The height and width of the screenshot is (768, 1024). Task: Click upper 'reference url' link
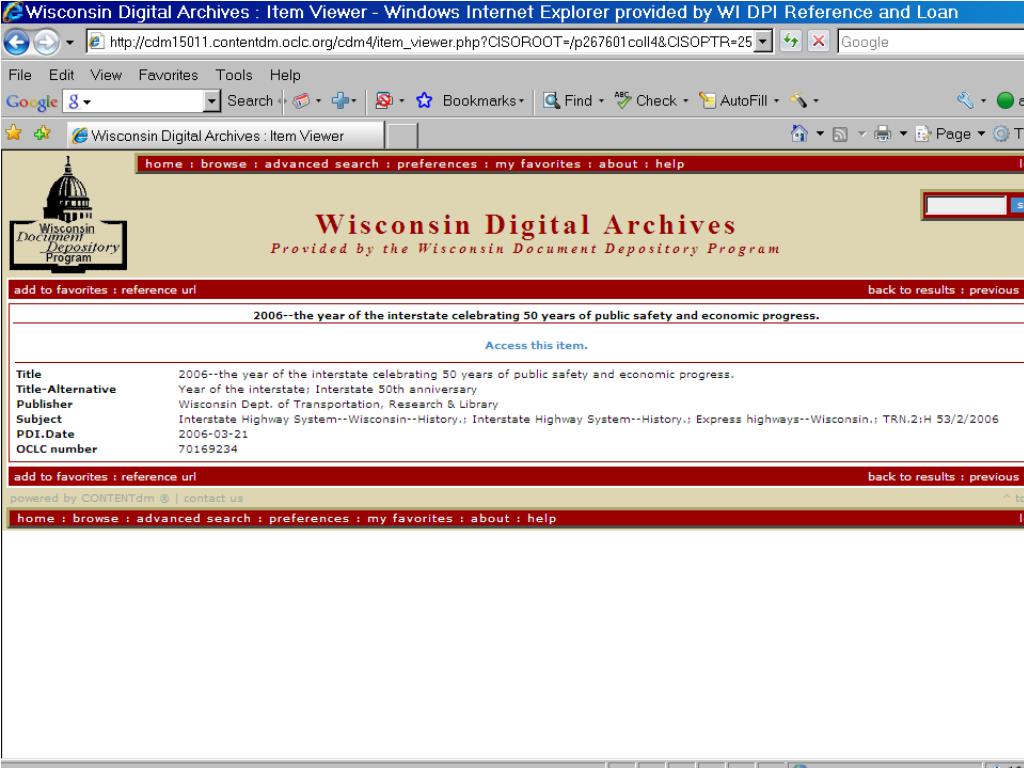(159, 290)
